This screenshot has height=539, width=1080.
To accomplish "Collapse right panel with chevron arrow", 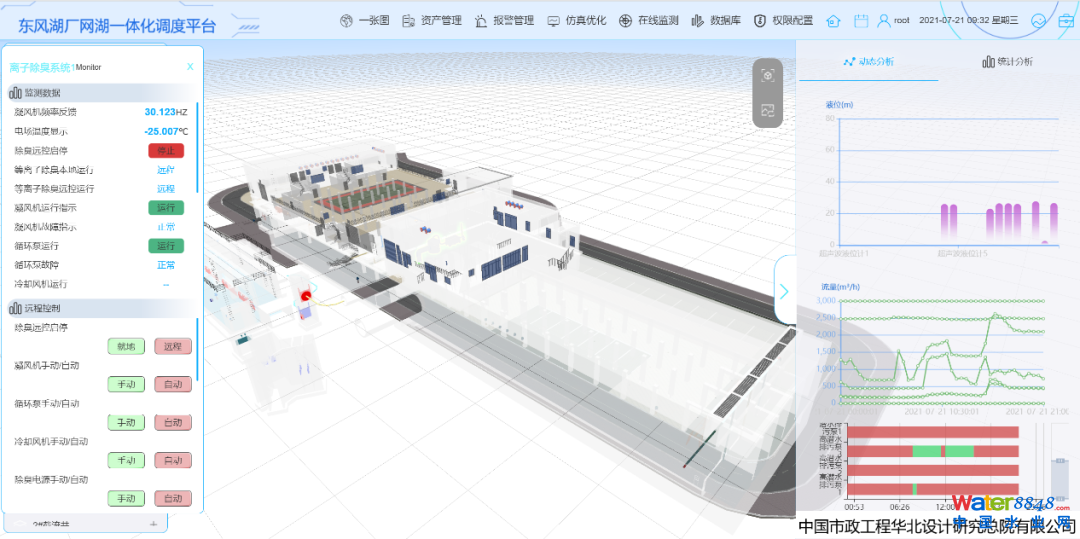I will point(784,291).
